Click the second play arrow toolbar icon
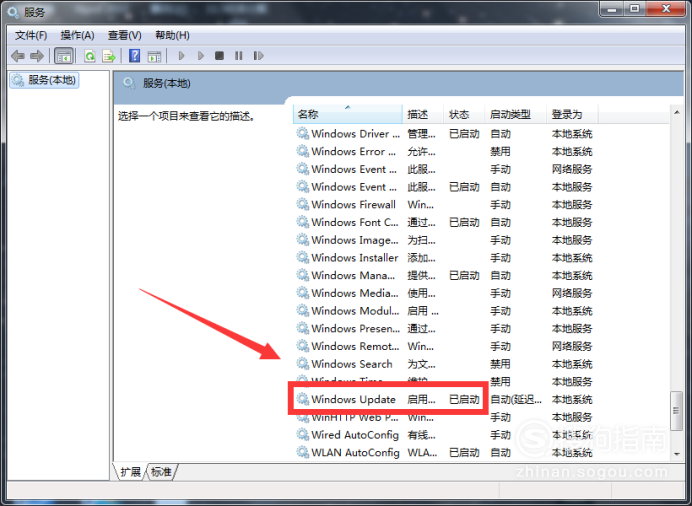 (x=201, y=56)
